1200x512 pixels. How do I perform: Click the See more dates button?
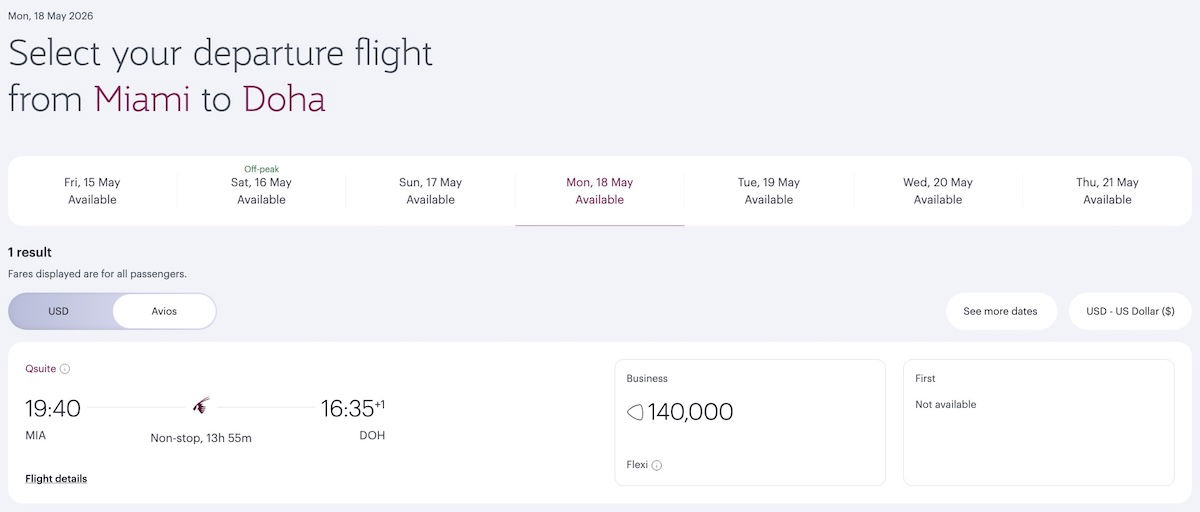1000,311
